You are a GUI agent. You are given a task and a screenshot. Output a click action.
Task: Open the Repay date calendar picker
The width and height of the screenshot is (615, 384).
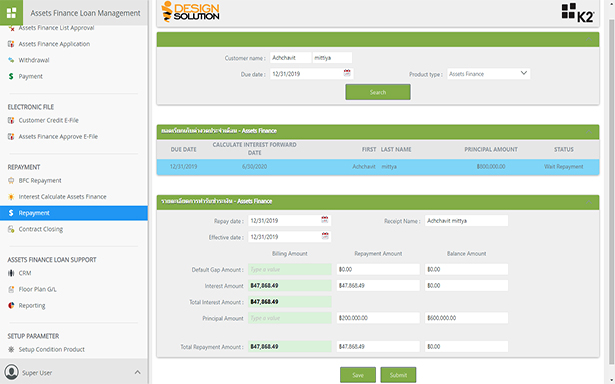coord(325,220)
